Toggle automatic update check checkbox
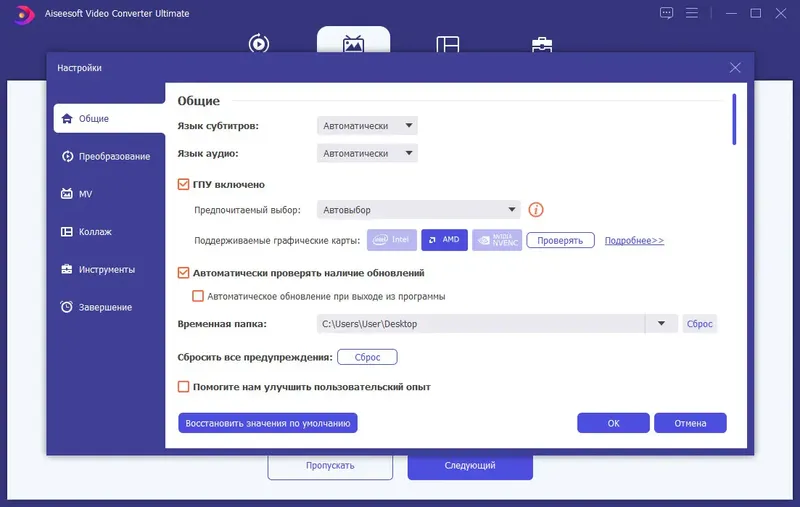Viewport: 800px width, 507px height. click(183, 273)
